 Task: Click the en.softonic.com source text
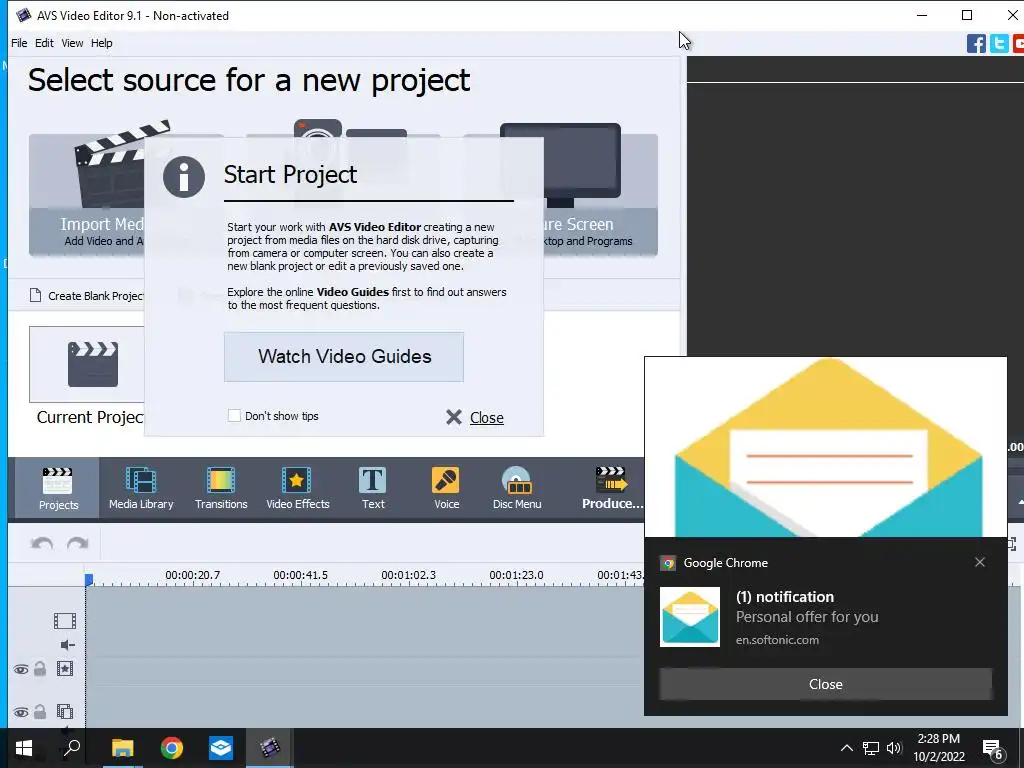(x=777, y=640)
